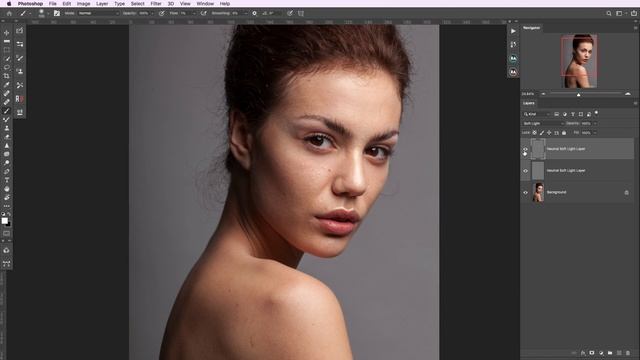Open the Layer menu

102,3
